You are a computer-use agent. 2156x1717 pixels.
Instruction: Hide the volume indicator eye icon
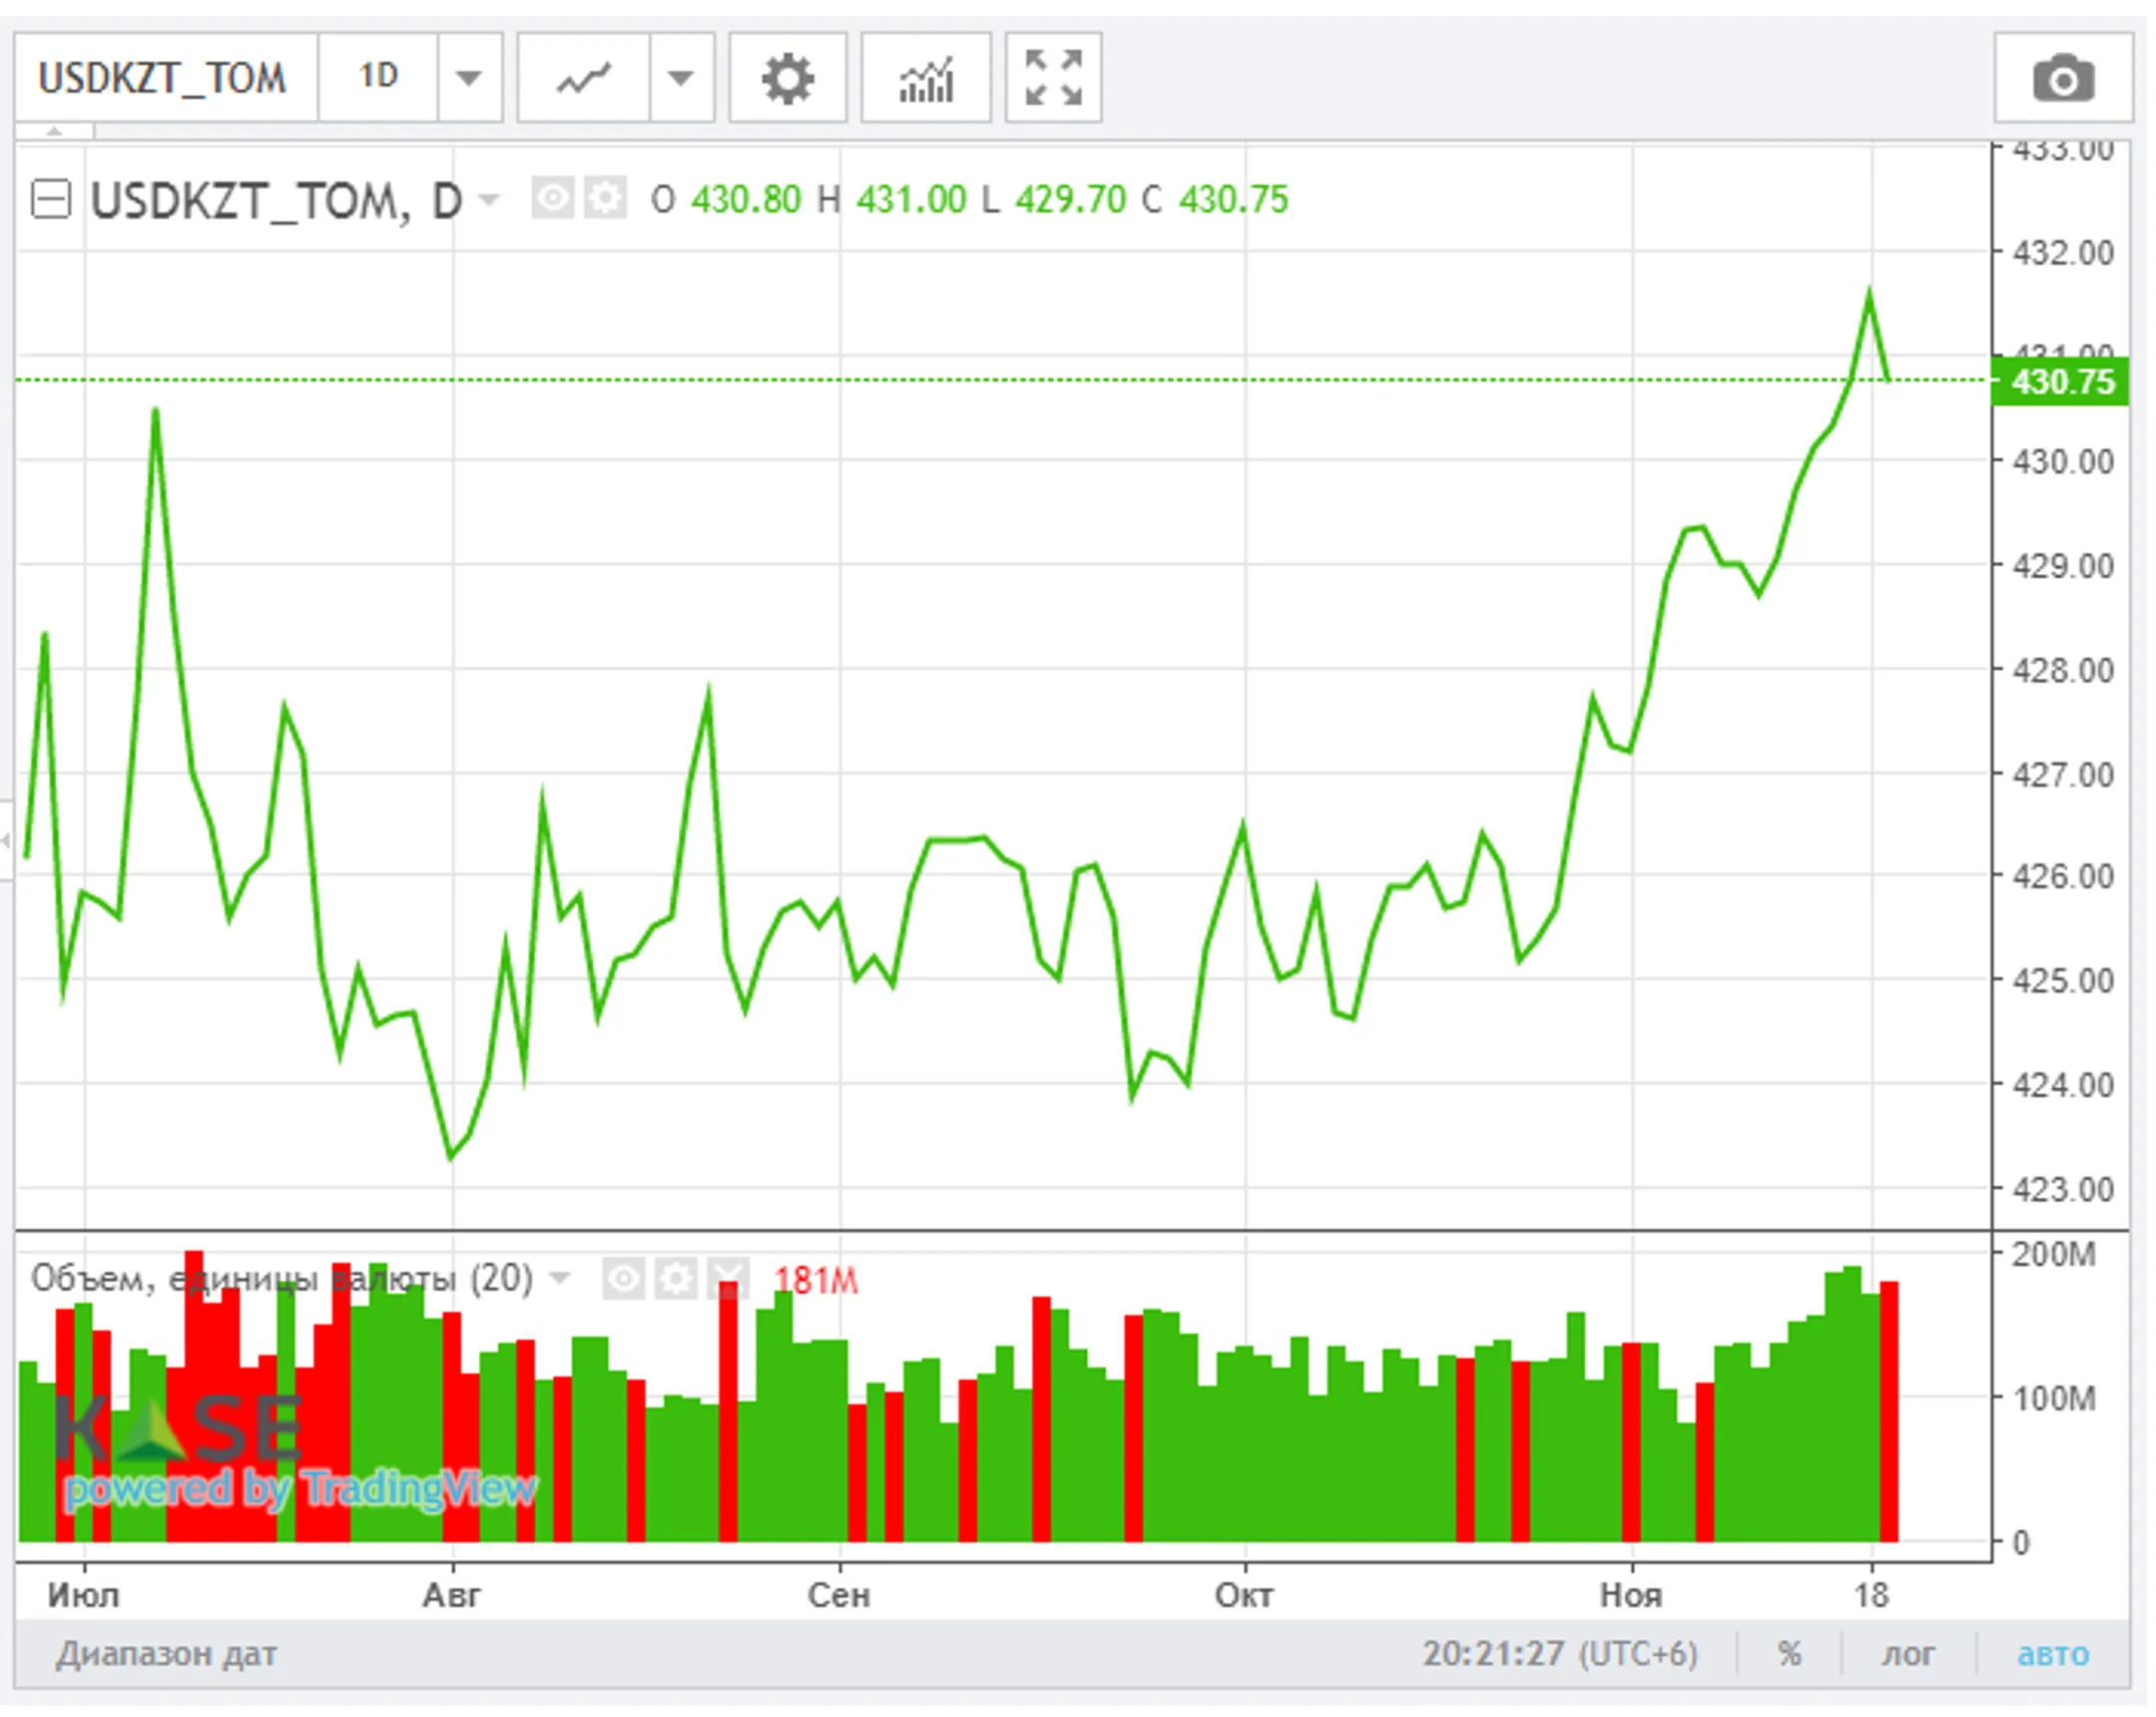pyautogui.click(x=623, y=1278)
